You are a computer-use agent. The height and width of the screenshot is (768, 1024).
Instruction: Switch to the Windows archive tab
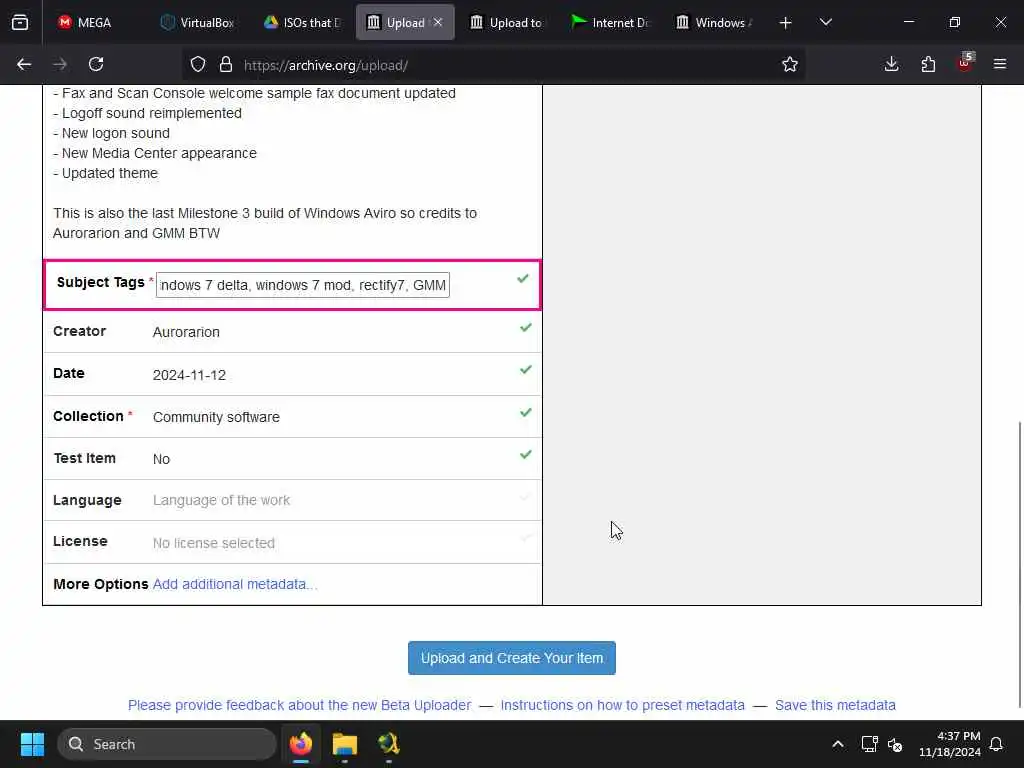coord(712,23)
